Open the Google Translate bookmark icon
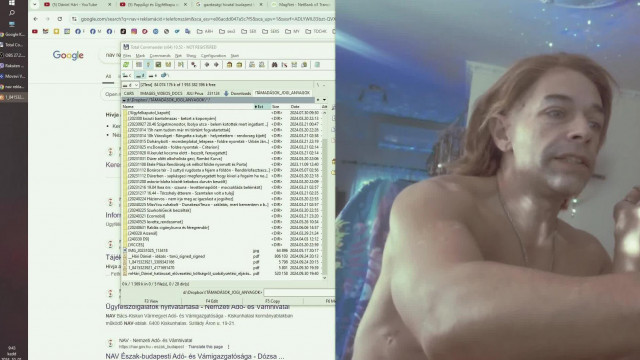Screen dimensions: 640x360 188,31
